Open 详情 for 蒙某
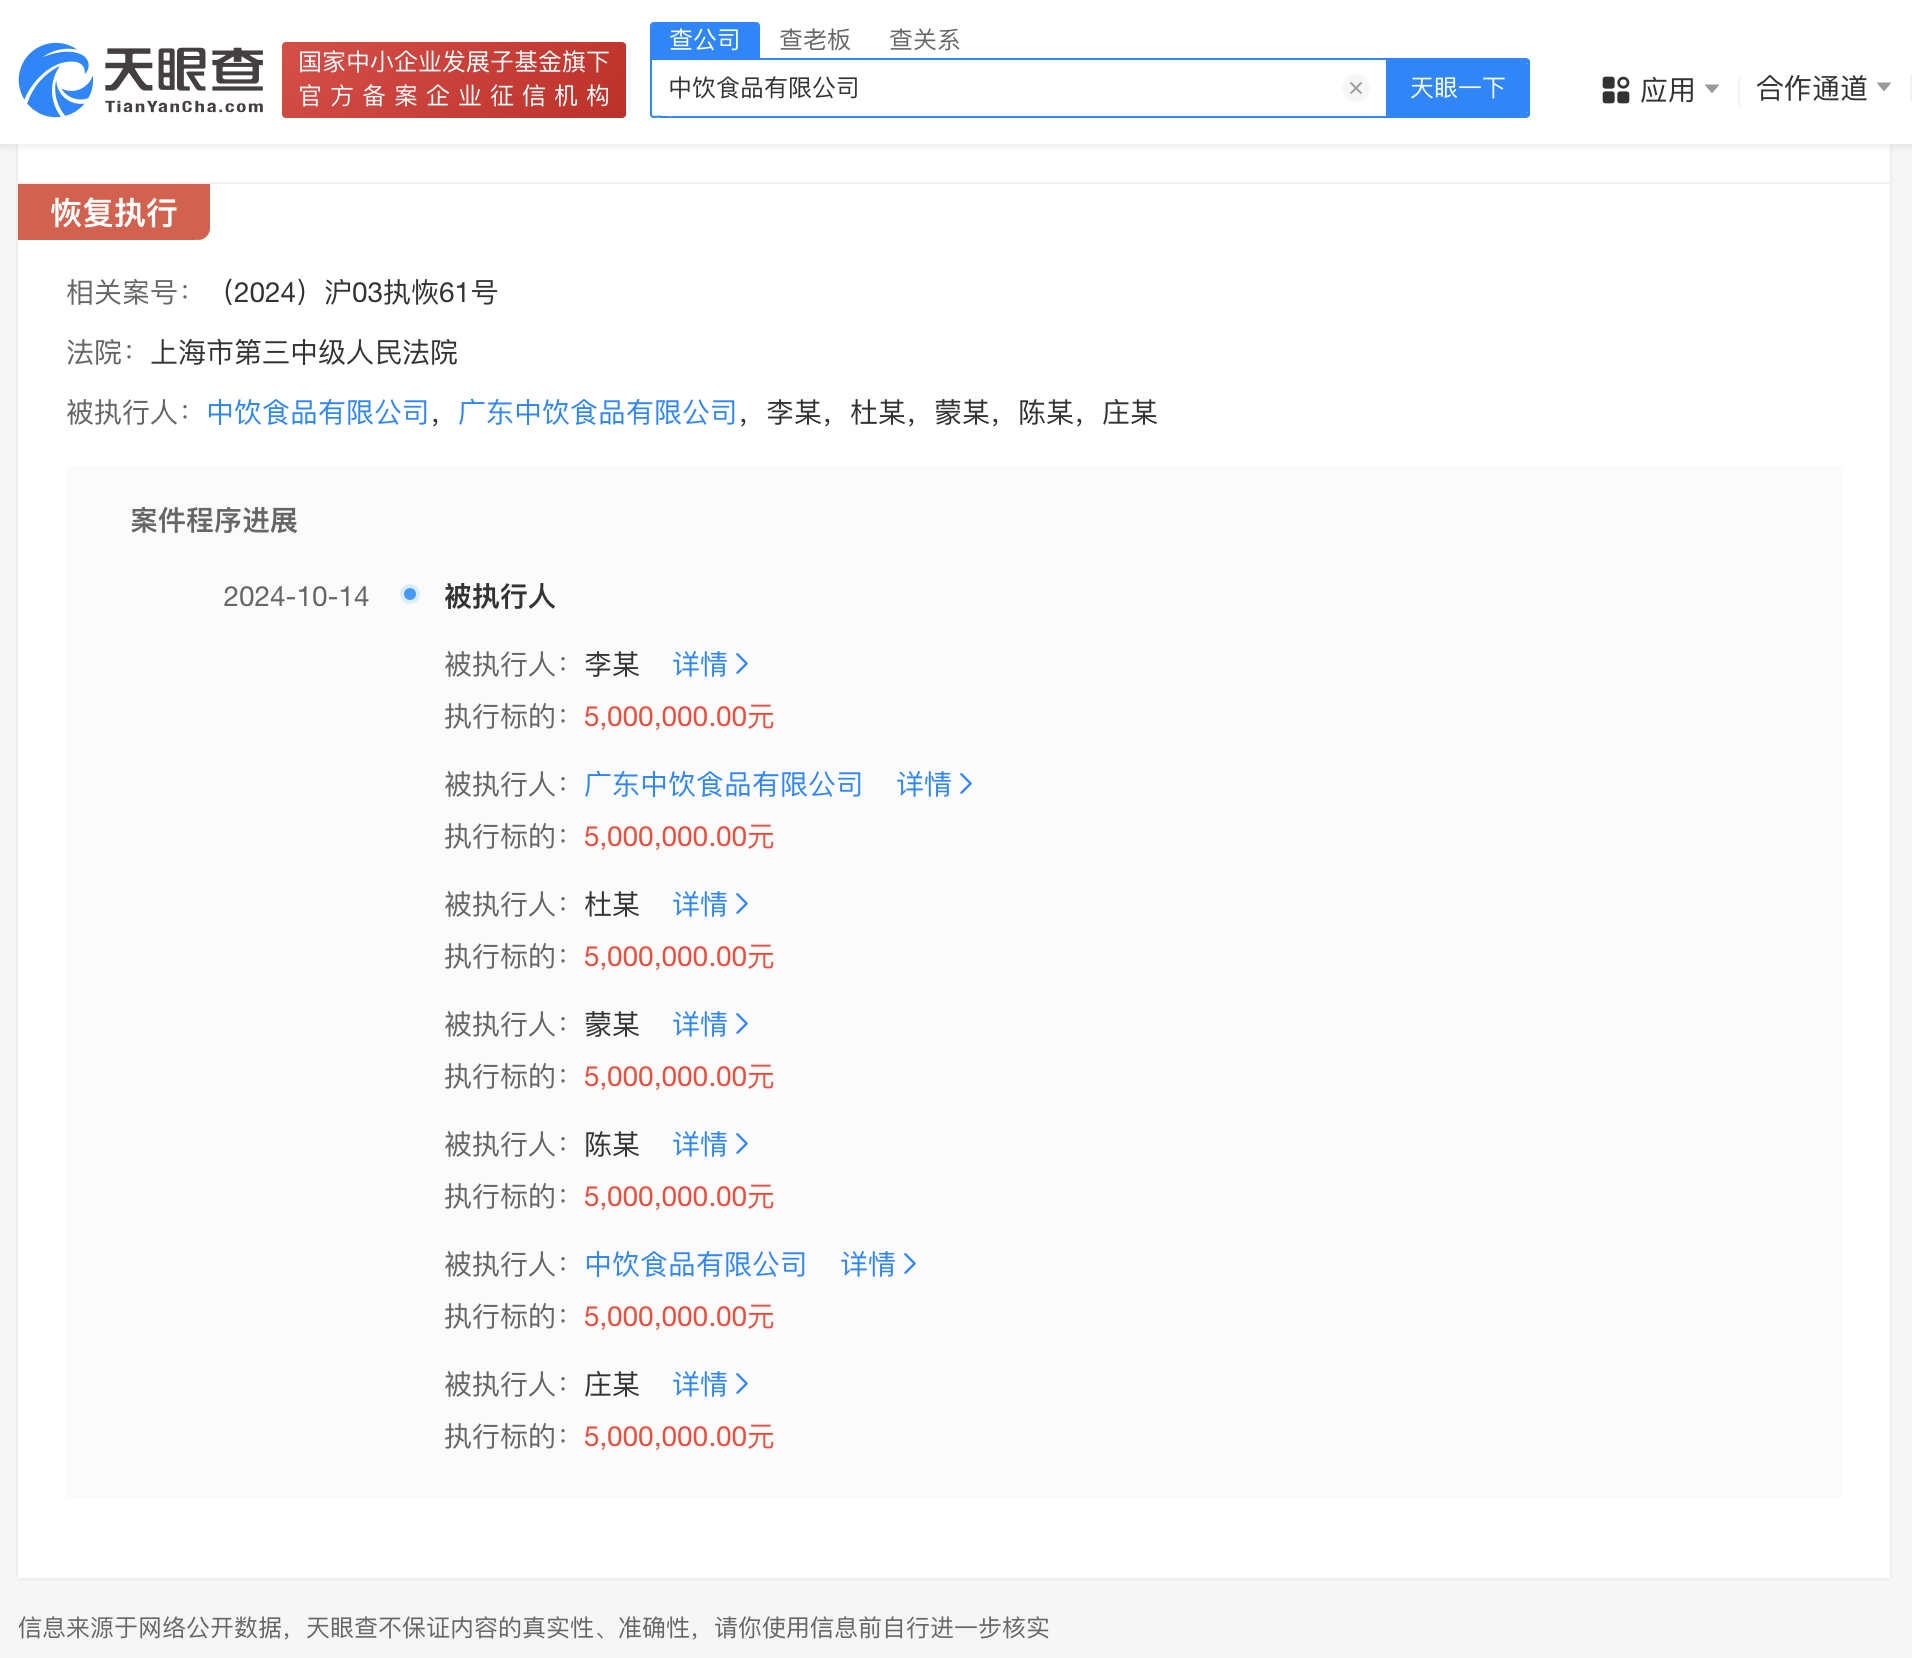The width and height of the screenshot is (1912, 1658). 711,1024
